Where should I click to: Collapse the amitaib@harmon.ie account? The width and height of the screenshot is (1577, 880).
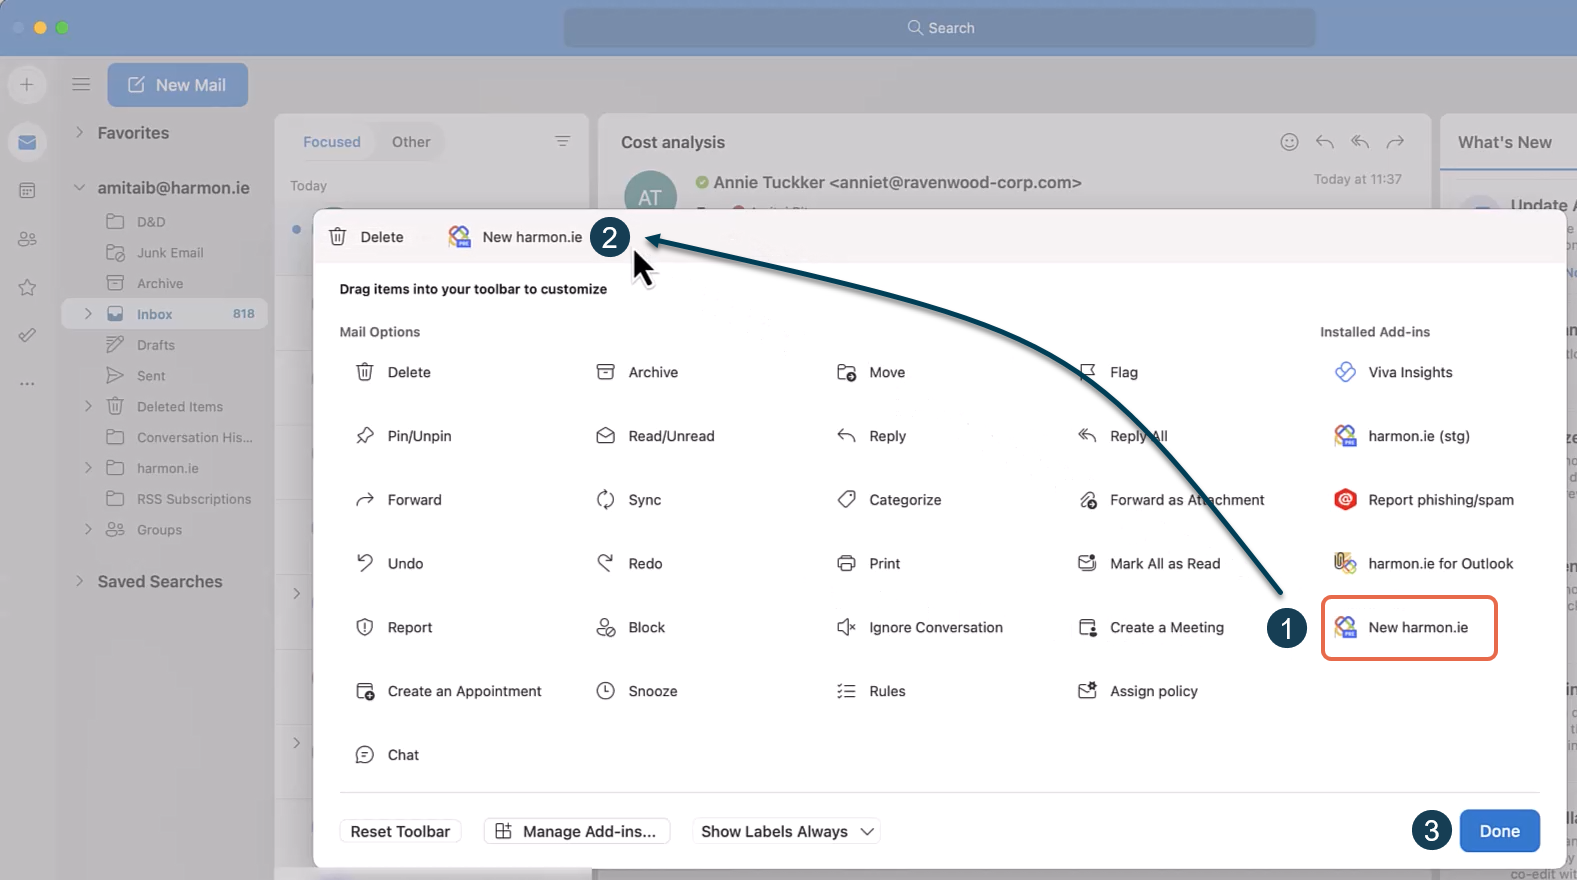pyautogui.click(x=79, y=187)
